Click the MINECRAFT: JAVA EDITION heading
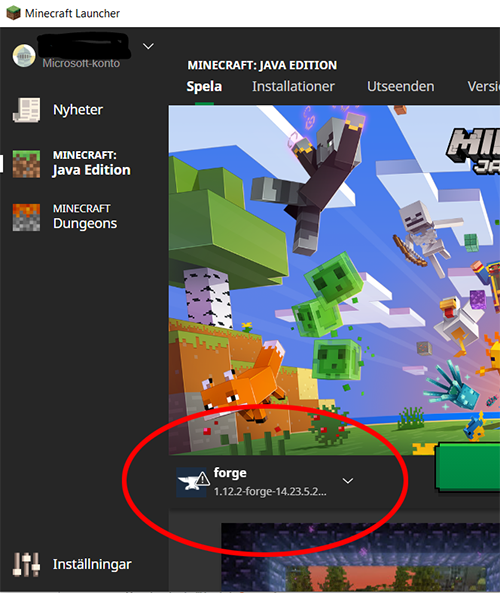Image resolution: width=500 pixels, height=593 pixels. pyautogui.click(x=262, y=65)
